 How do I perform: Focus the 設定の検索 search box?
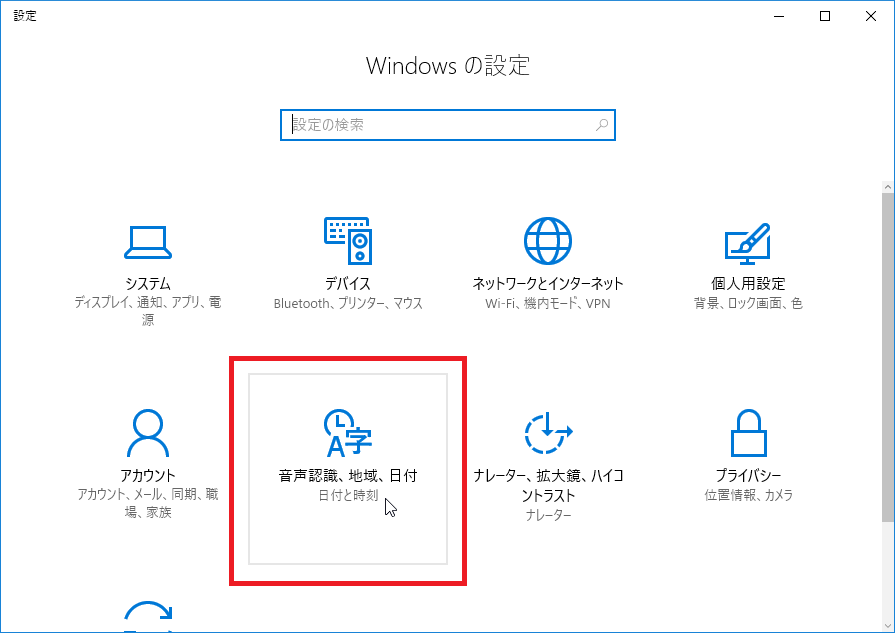pyautogui.click(x=448, y=124)
